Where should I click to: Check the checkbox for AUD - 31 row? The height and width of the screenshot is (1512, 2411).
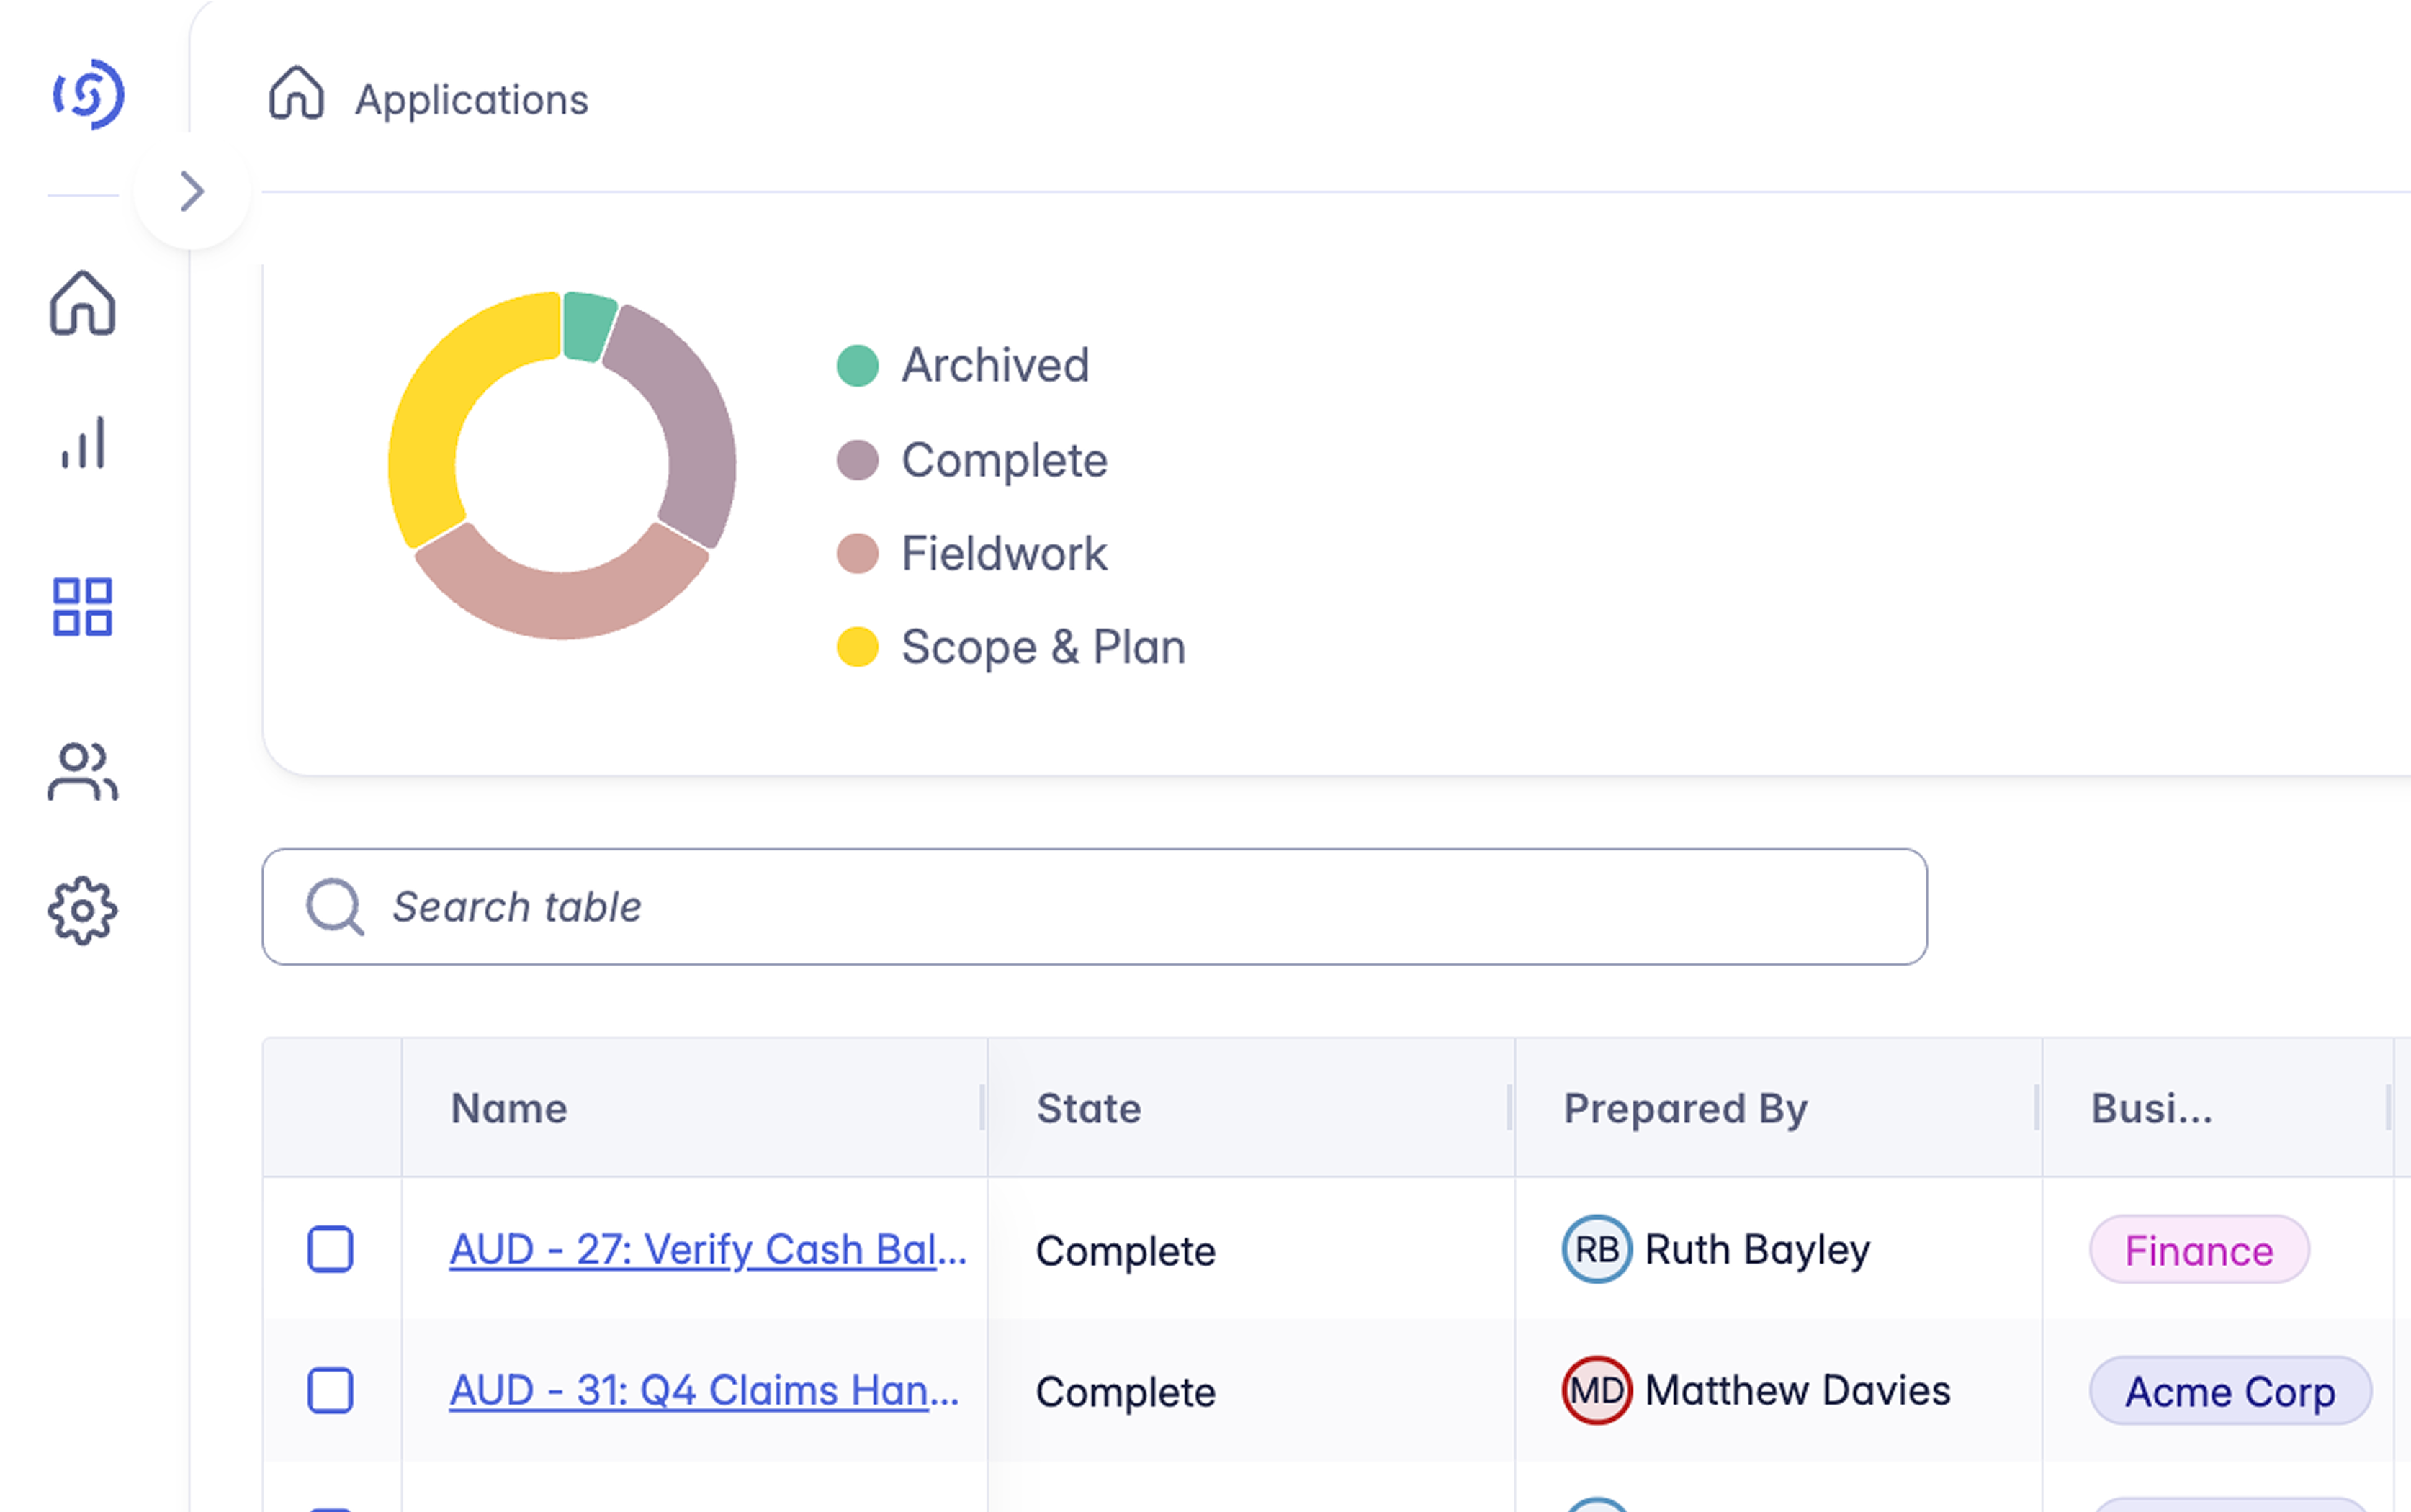[x=331, y=1390]
